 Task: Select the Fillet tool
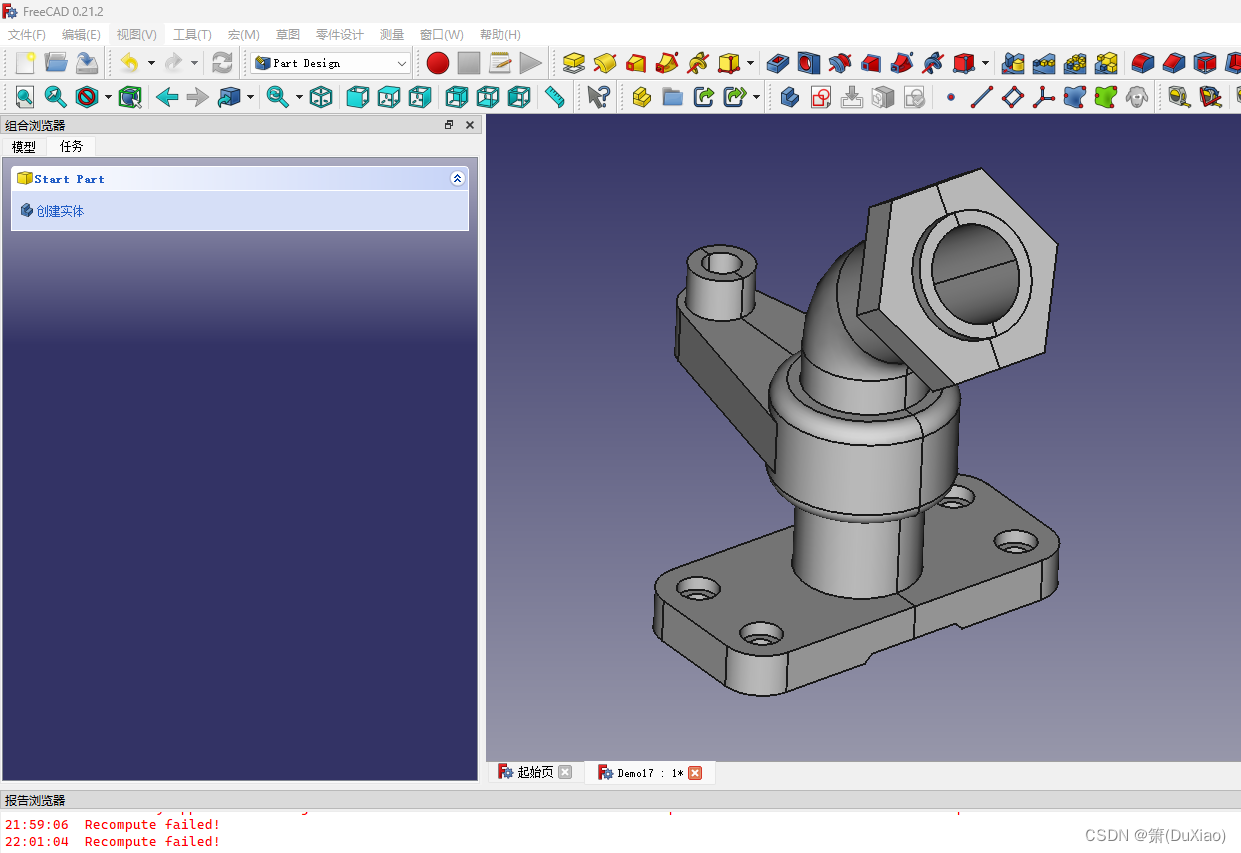pos(1143,63)
